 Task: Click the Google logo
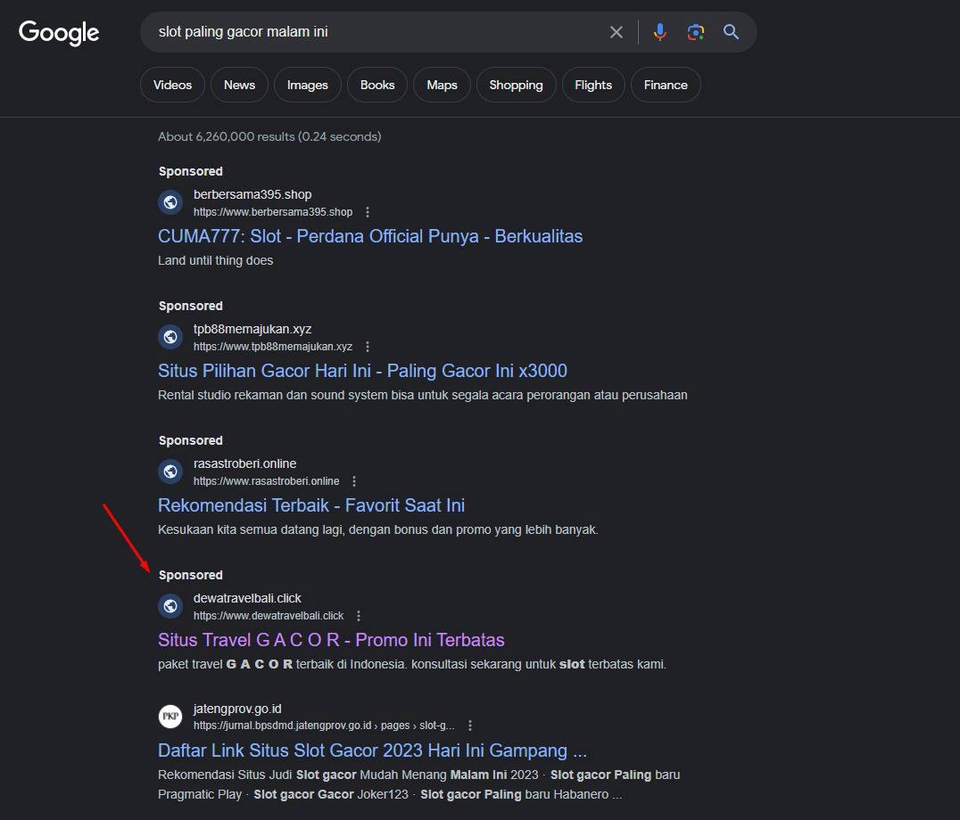tap(59, 32)
